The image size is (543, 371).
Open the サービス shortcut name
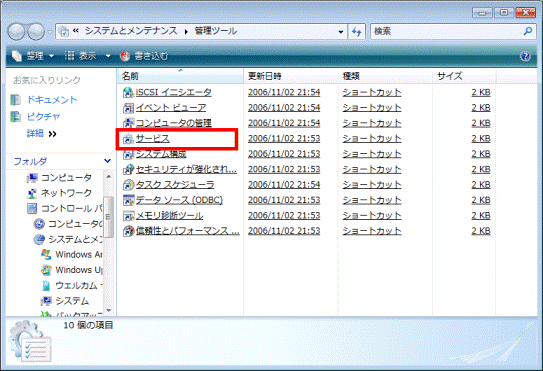click(153, 139)
